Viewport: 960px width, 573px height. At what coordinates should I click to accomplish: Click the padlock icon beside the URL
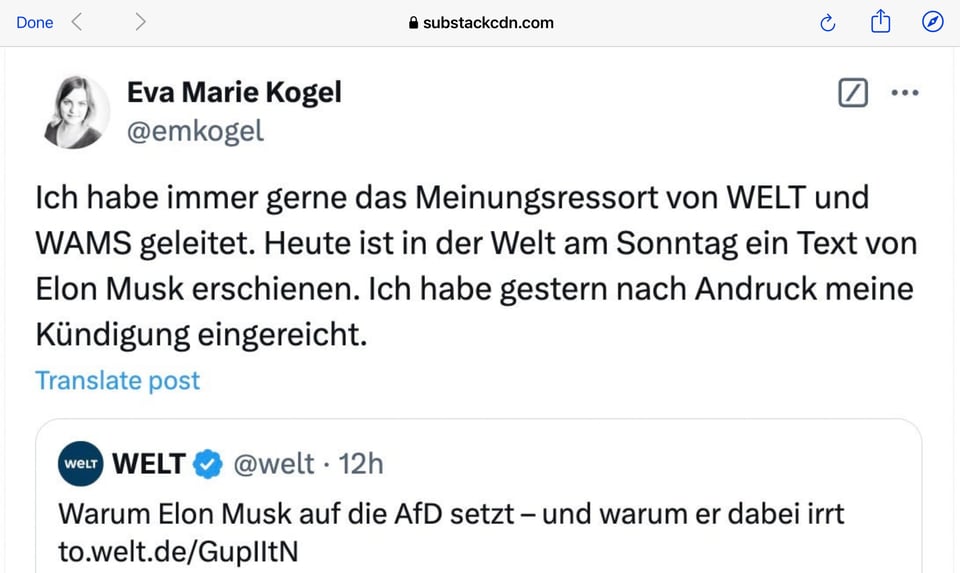coord(414,23)
